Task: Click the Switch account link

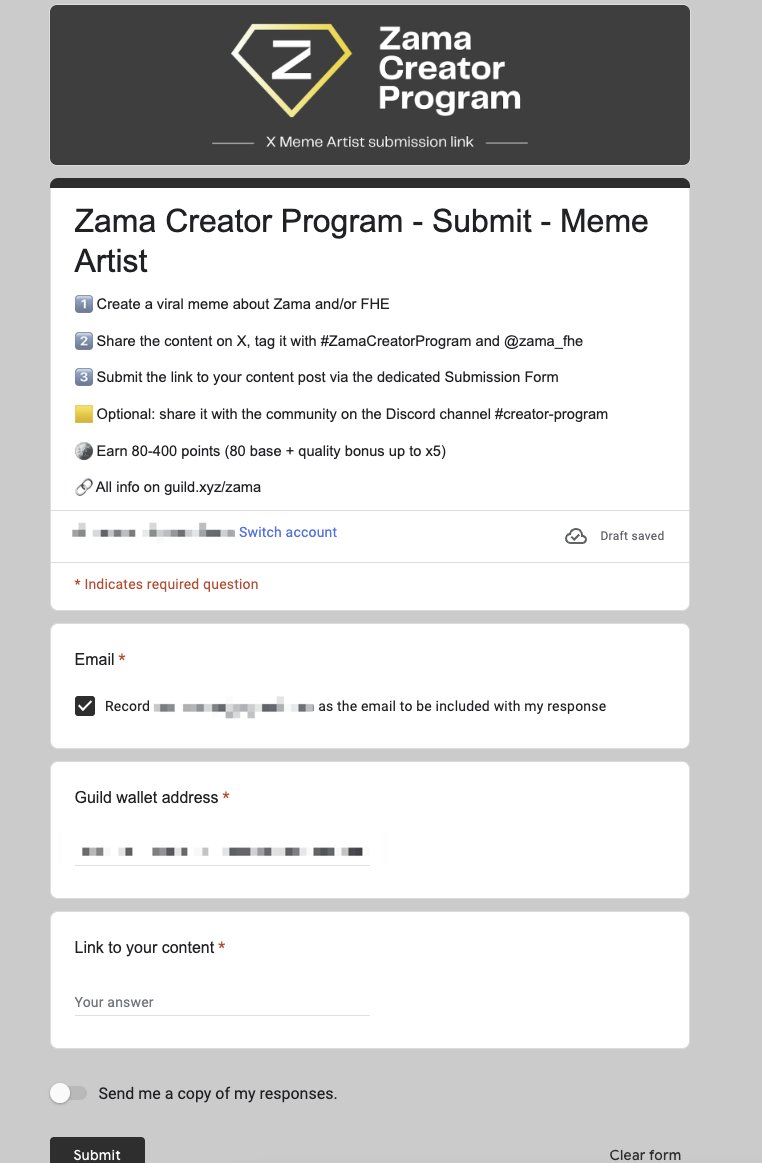Action: [x=288, y=532]
